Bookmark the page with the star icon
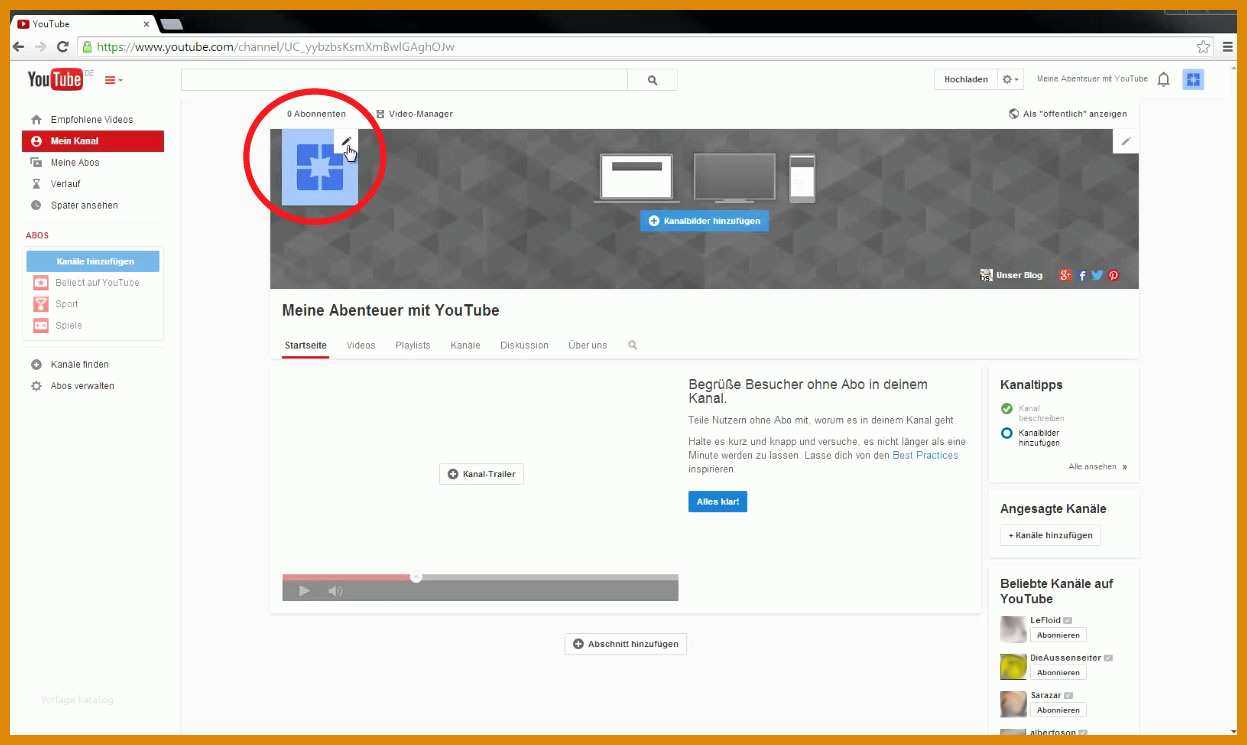 pyautogui.click(x=1203, y=46)
